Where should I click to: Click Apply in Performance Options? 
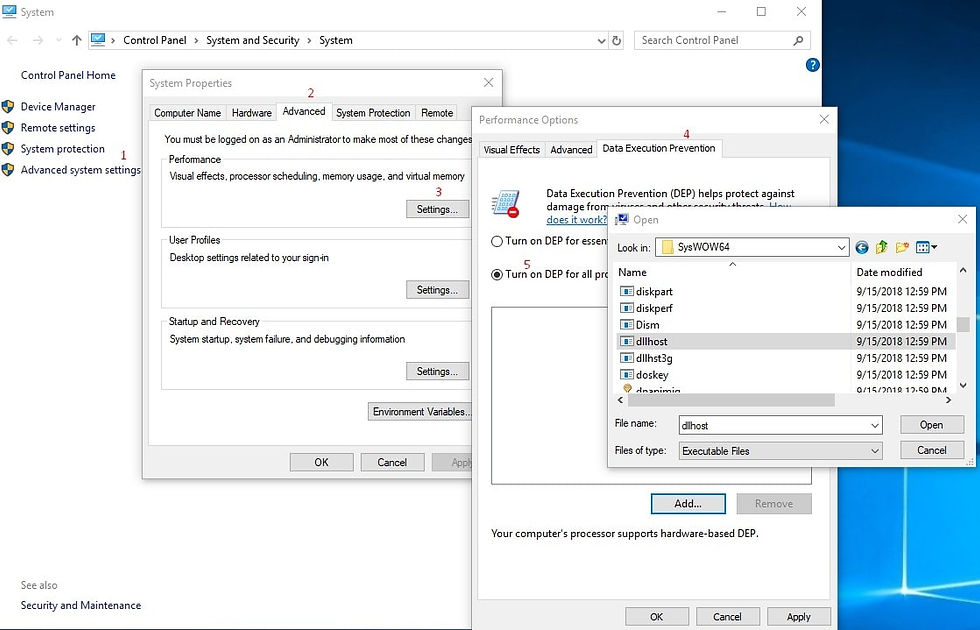[799, 617]
